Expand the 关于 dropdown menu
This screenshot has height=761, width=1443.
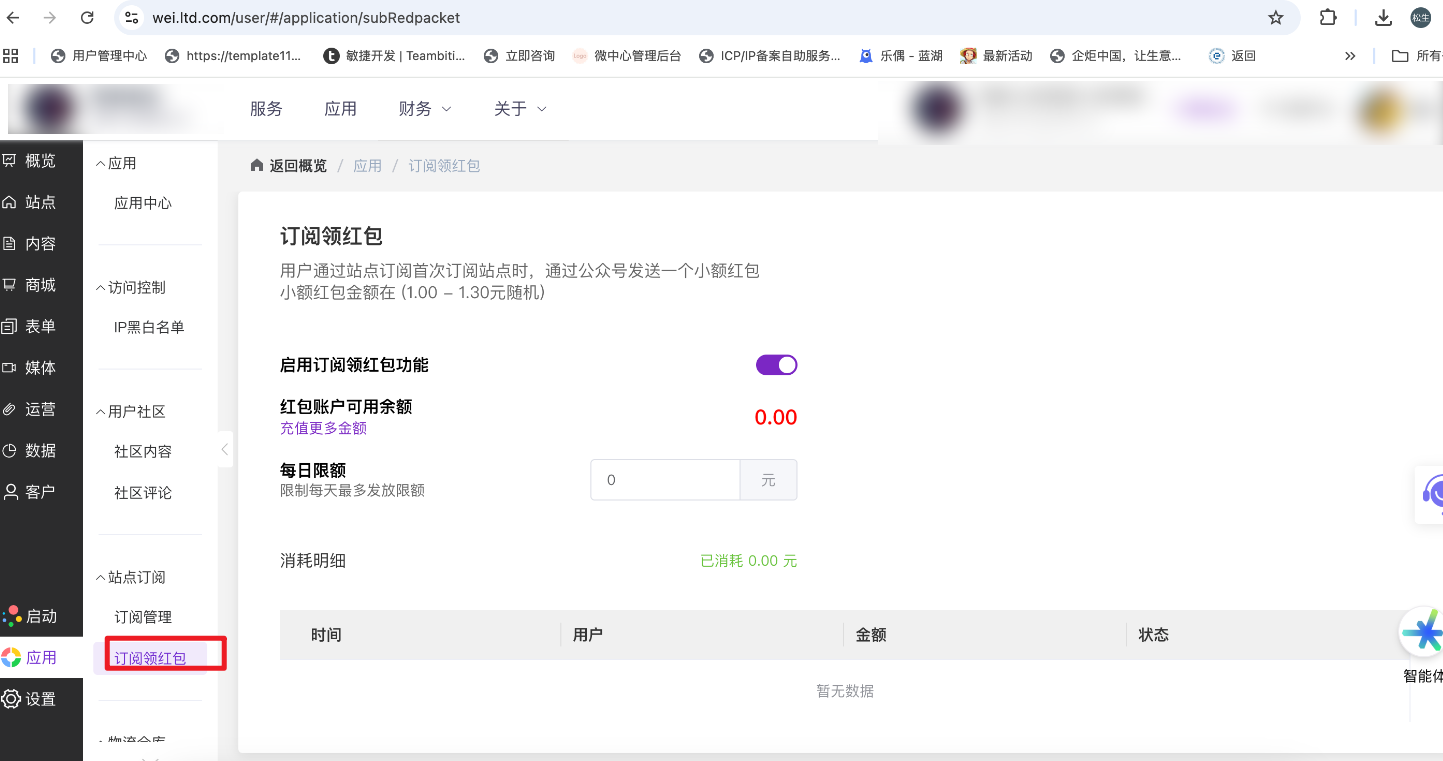click(520, 109)
